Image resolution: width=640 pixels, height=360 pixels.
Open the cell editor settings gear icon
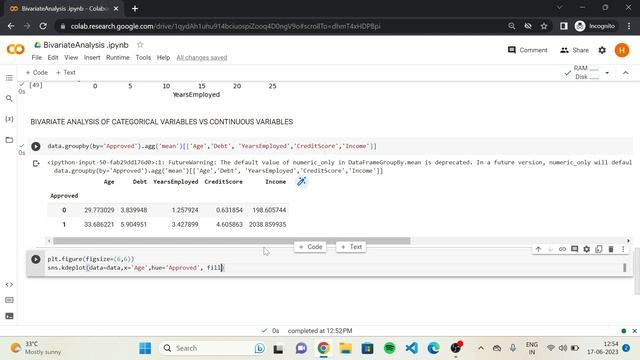click(587, 249)
